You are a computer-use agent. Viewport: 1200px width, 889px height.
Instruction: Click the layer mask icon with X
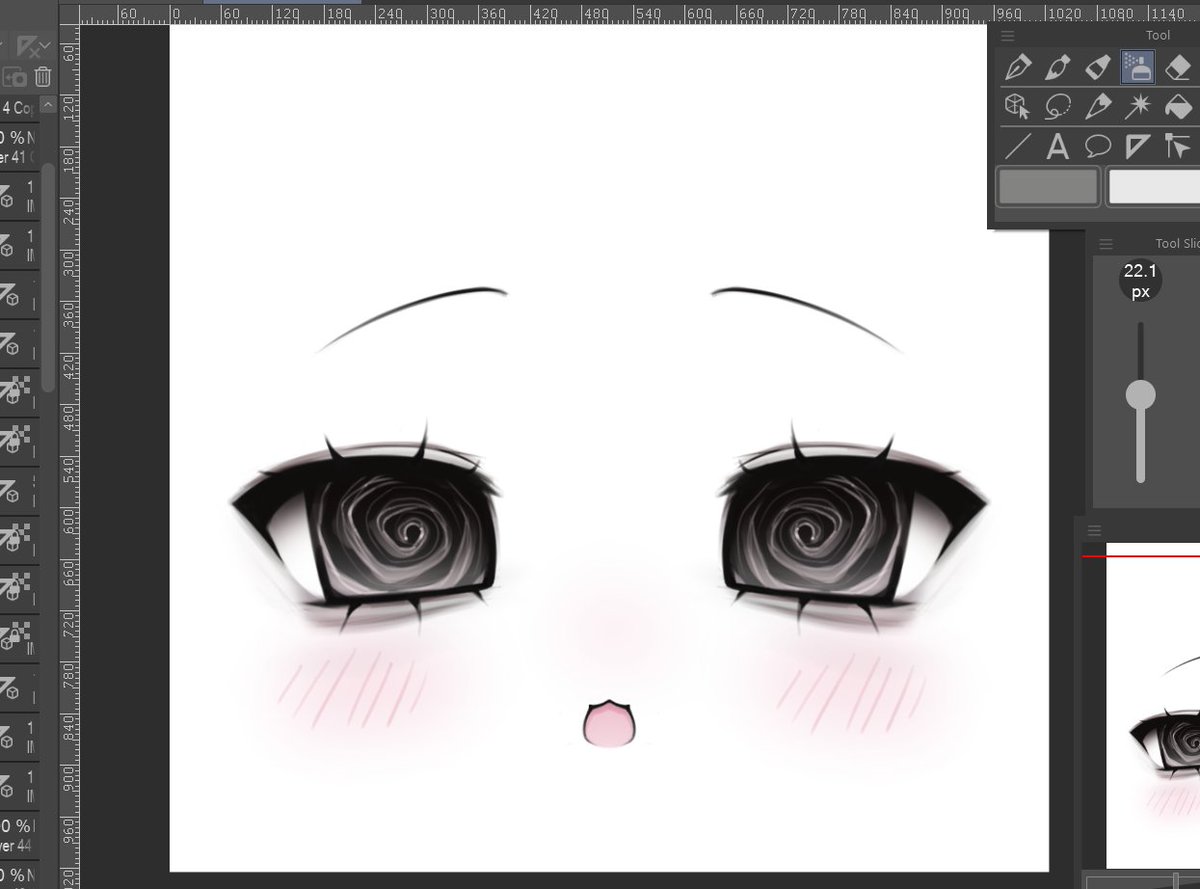[31, 45]
